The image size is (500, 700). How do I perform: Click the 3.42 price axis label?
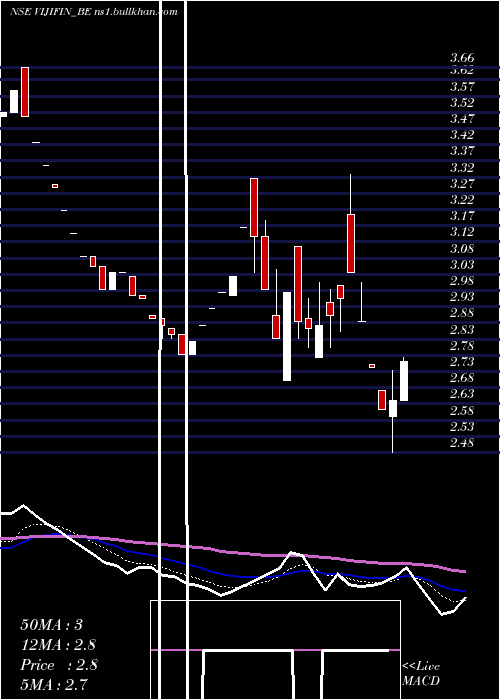tap(462, 134)
